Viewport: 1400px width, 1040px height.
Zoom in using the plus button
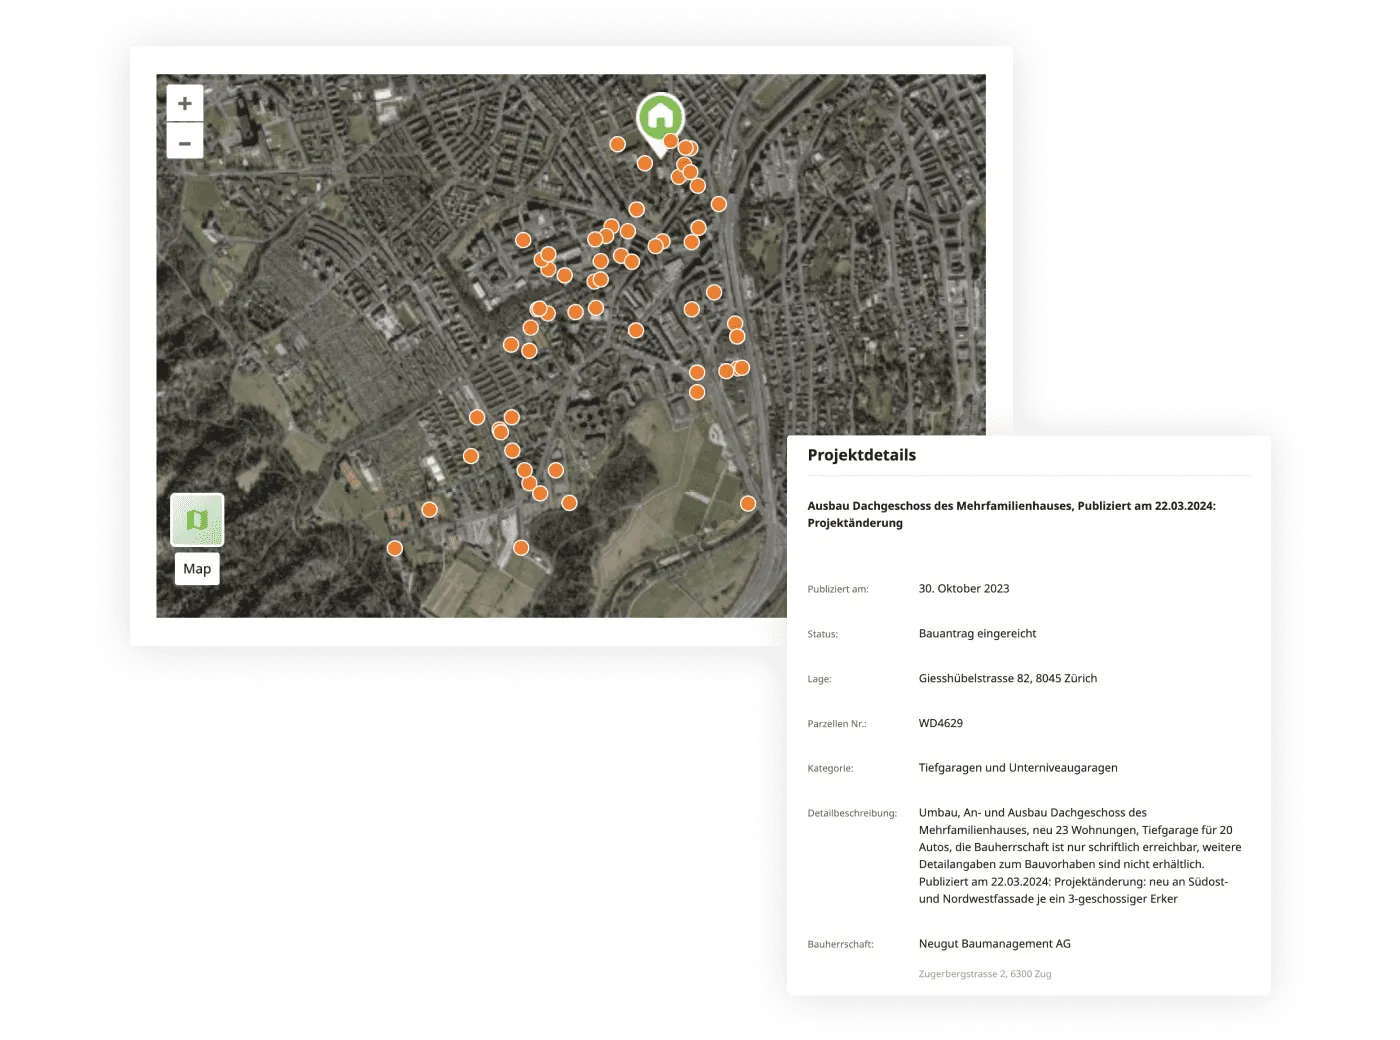(185, 103)
